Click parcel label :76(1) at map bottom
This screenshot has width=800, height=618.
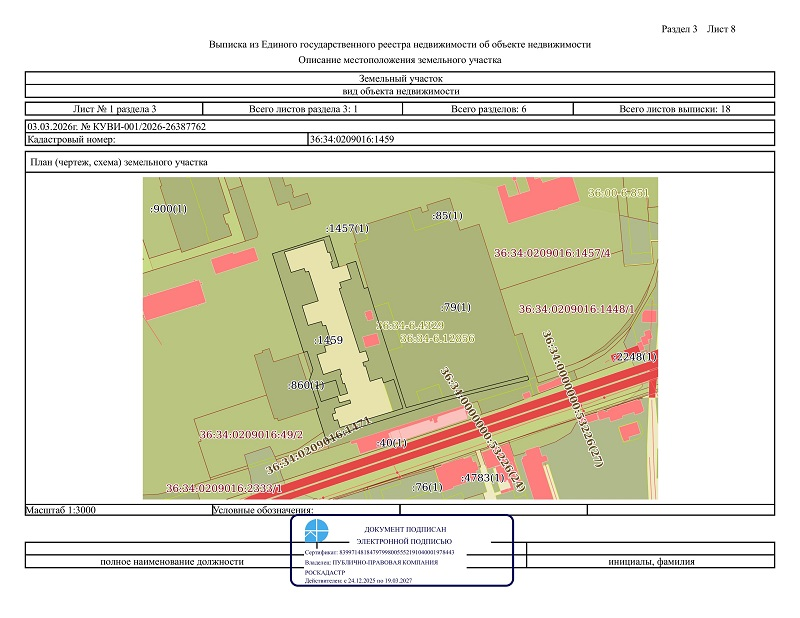tap(428, 487)
